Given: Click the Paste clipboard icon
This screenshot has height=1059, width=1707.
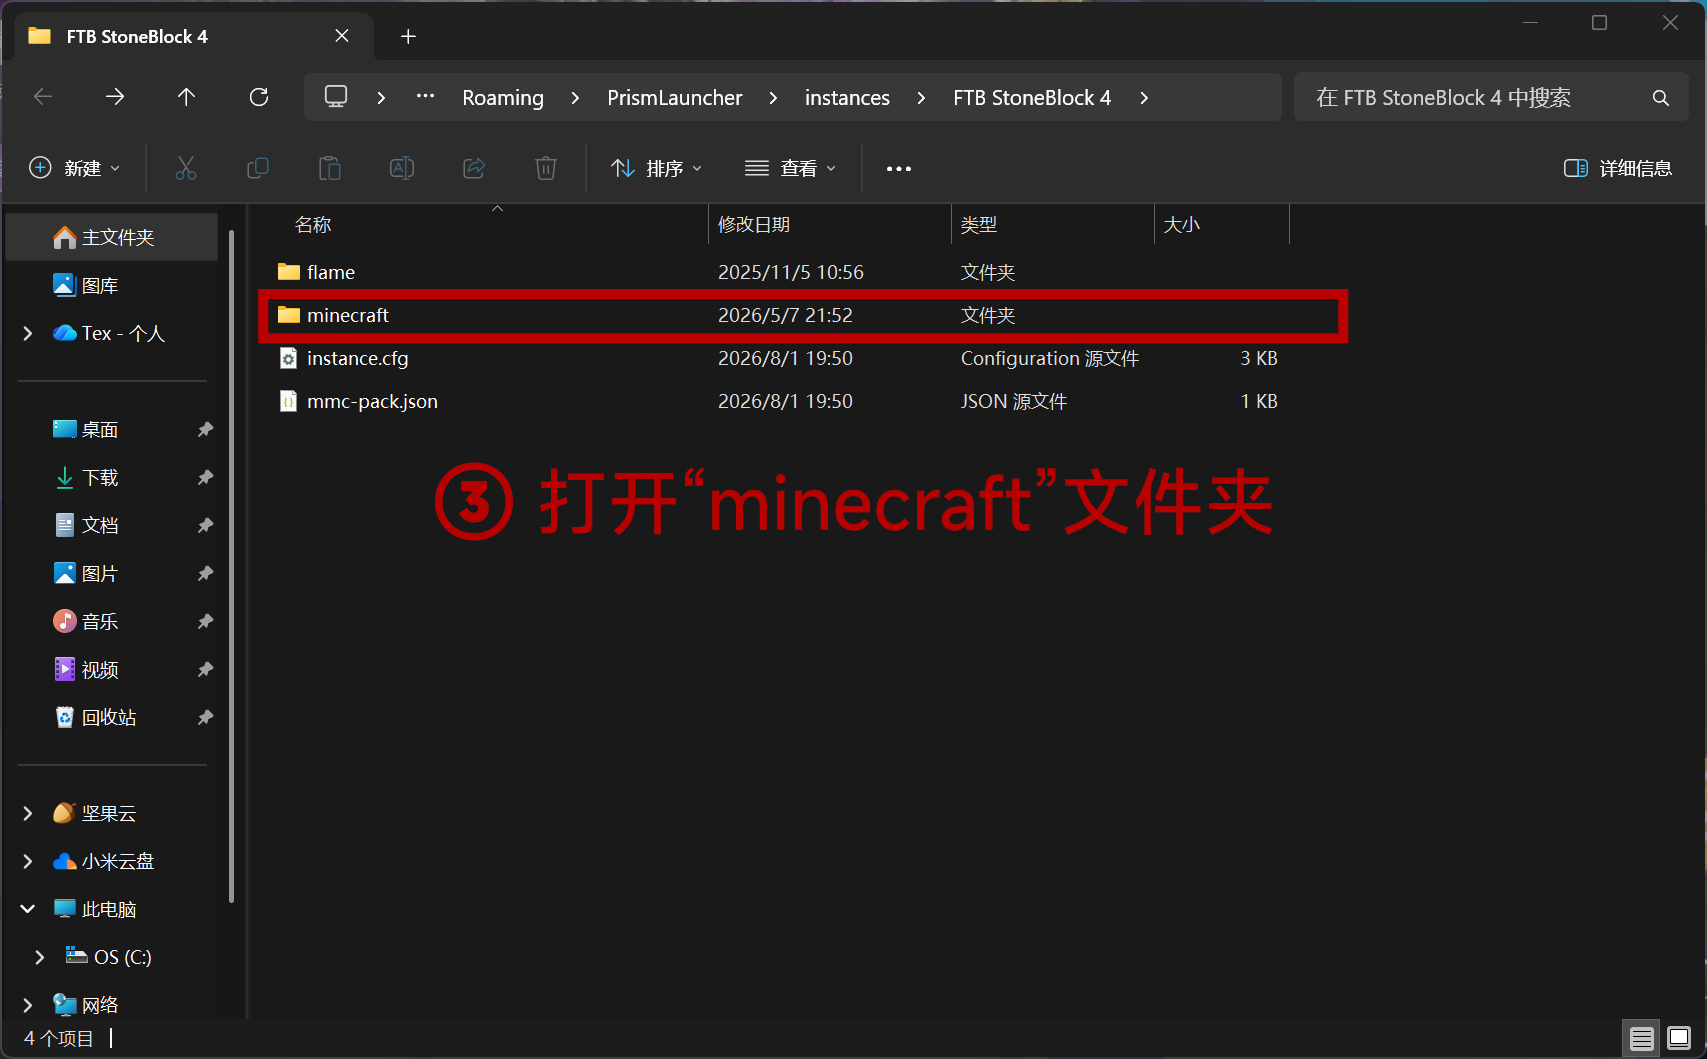Looking at the screenshot, I should [330, 168].
